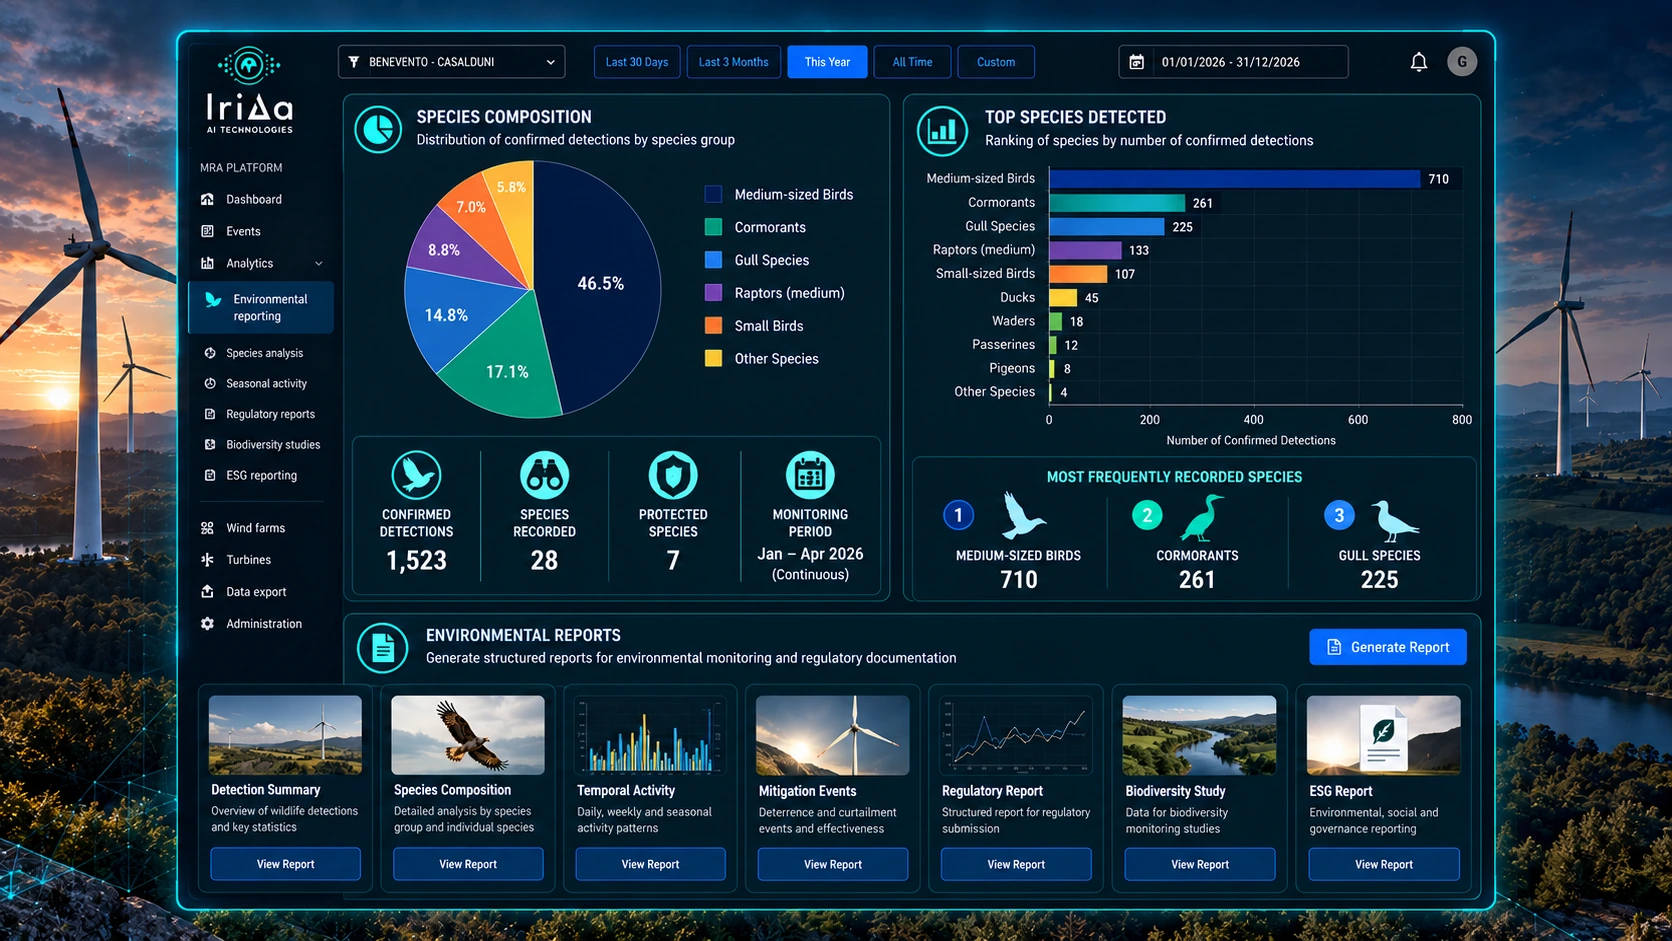The width and height of the screenshot is (1672, 941).
Task: Click the Biodiversity Study river thumbnail
Action: 1199,735
